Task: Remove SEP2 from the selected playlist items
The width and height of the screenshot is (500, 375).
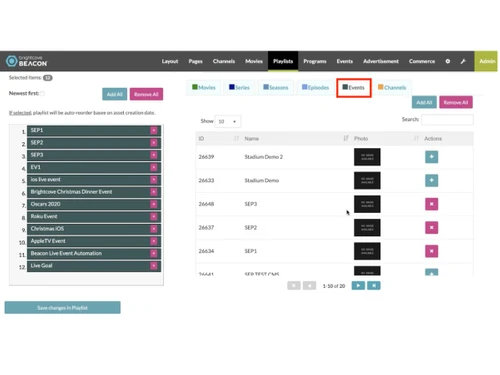Action: click(x=154, y=143)
